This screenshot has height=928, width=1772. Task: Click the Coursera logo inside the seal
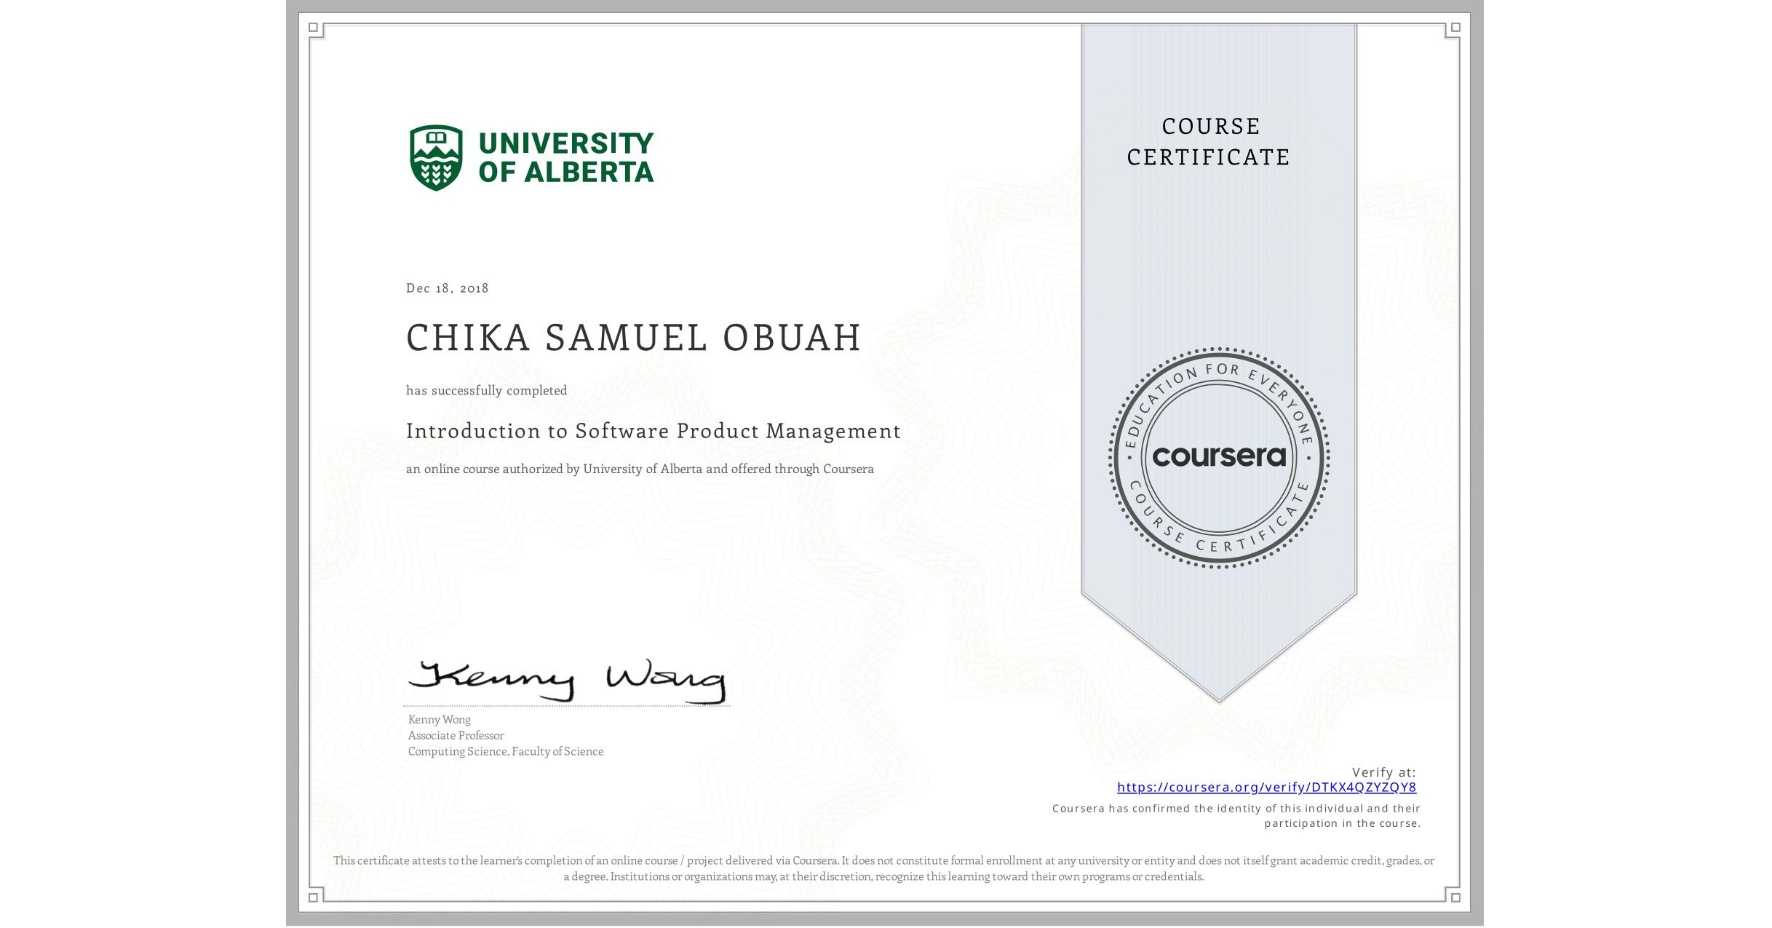(x=1218, y=458)
